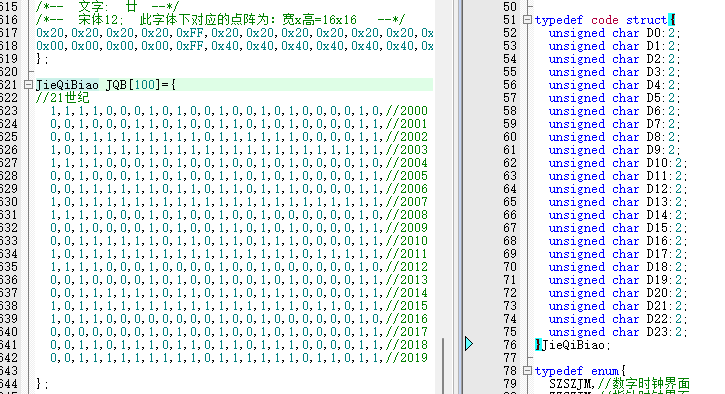Click the year comment '//2011'
The image size is (725, 394).
[407, 254]
